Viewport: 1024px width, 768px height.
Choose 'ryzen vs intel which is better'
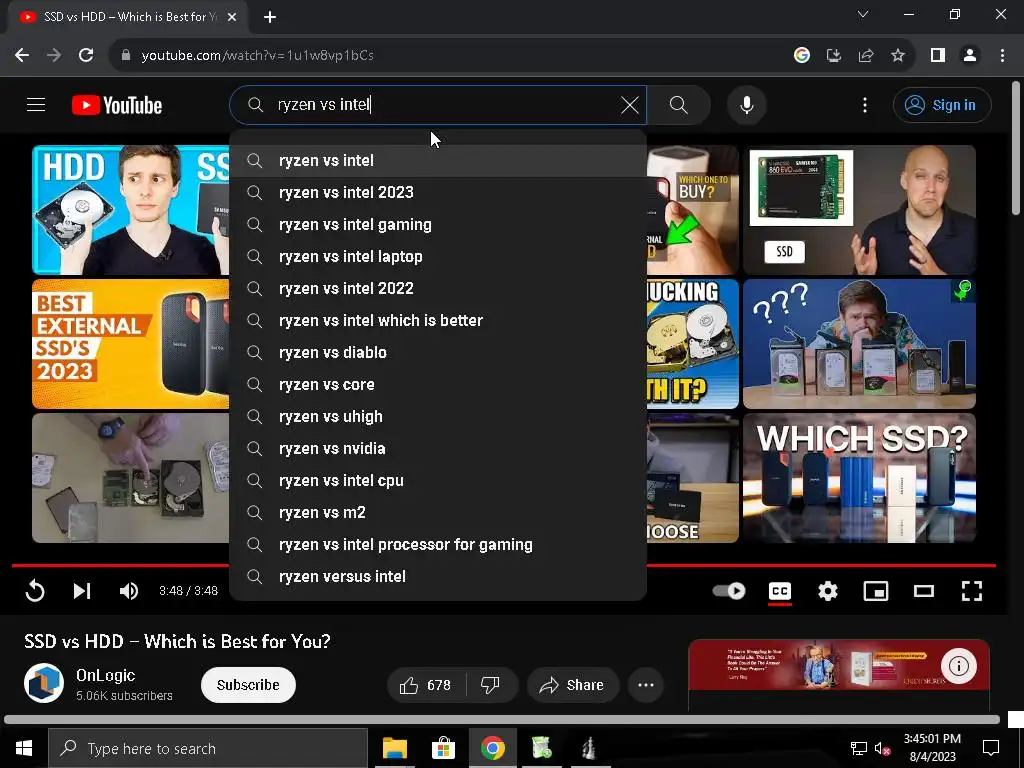[438, 321]
